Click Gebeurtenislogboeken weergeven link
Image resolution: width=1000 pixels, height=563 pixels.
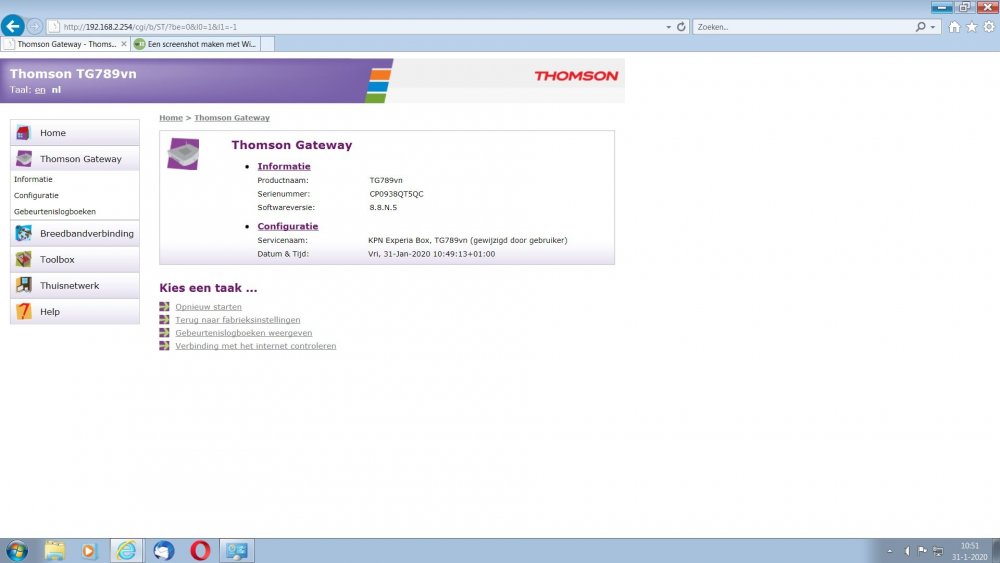(x=244, y=333)
